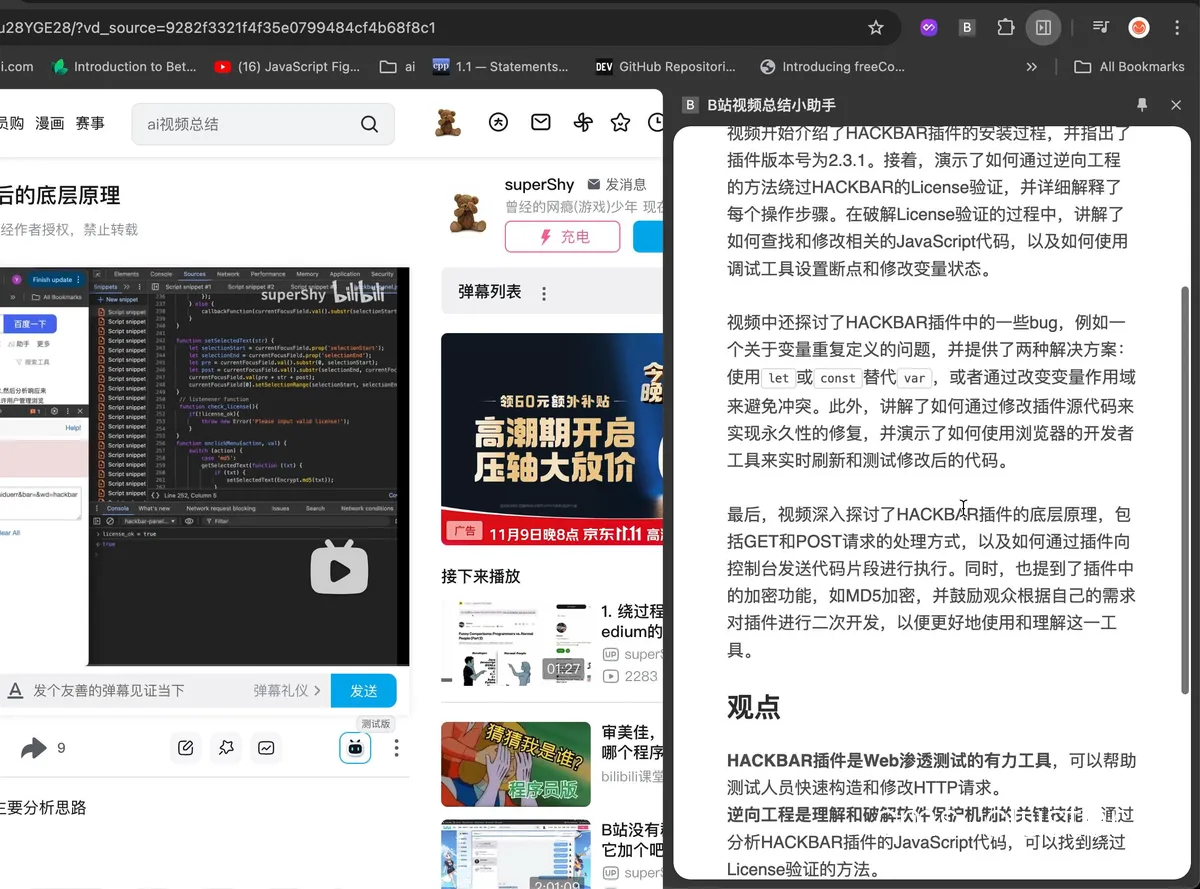The width and height of the screenshot is (1200, 889).
Task: Click the magnifier search icon
Action: (369, 124)
